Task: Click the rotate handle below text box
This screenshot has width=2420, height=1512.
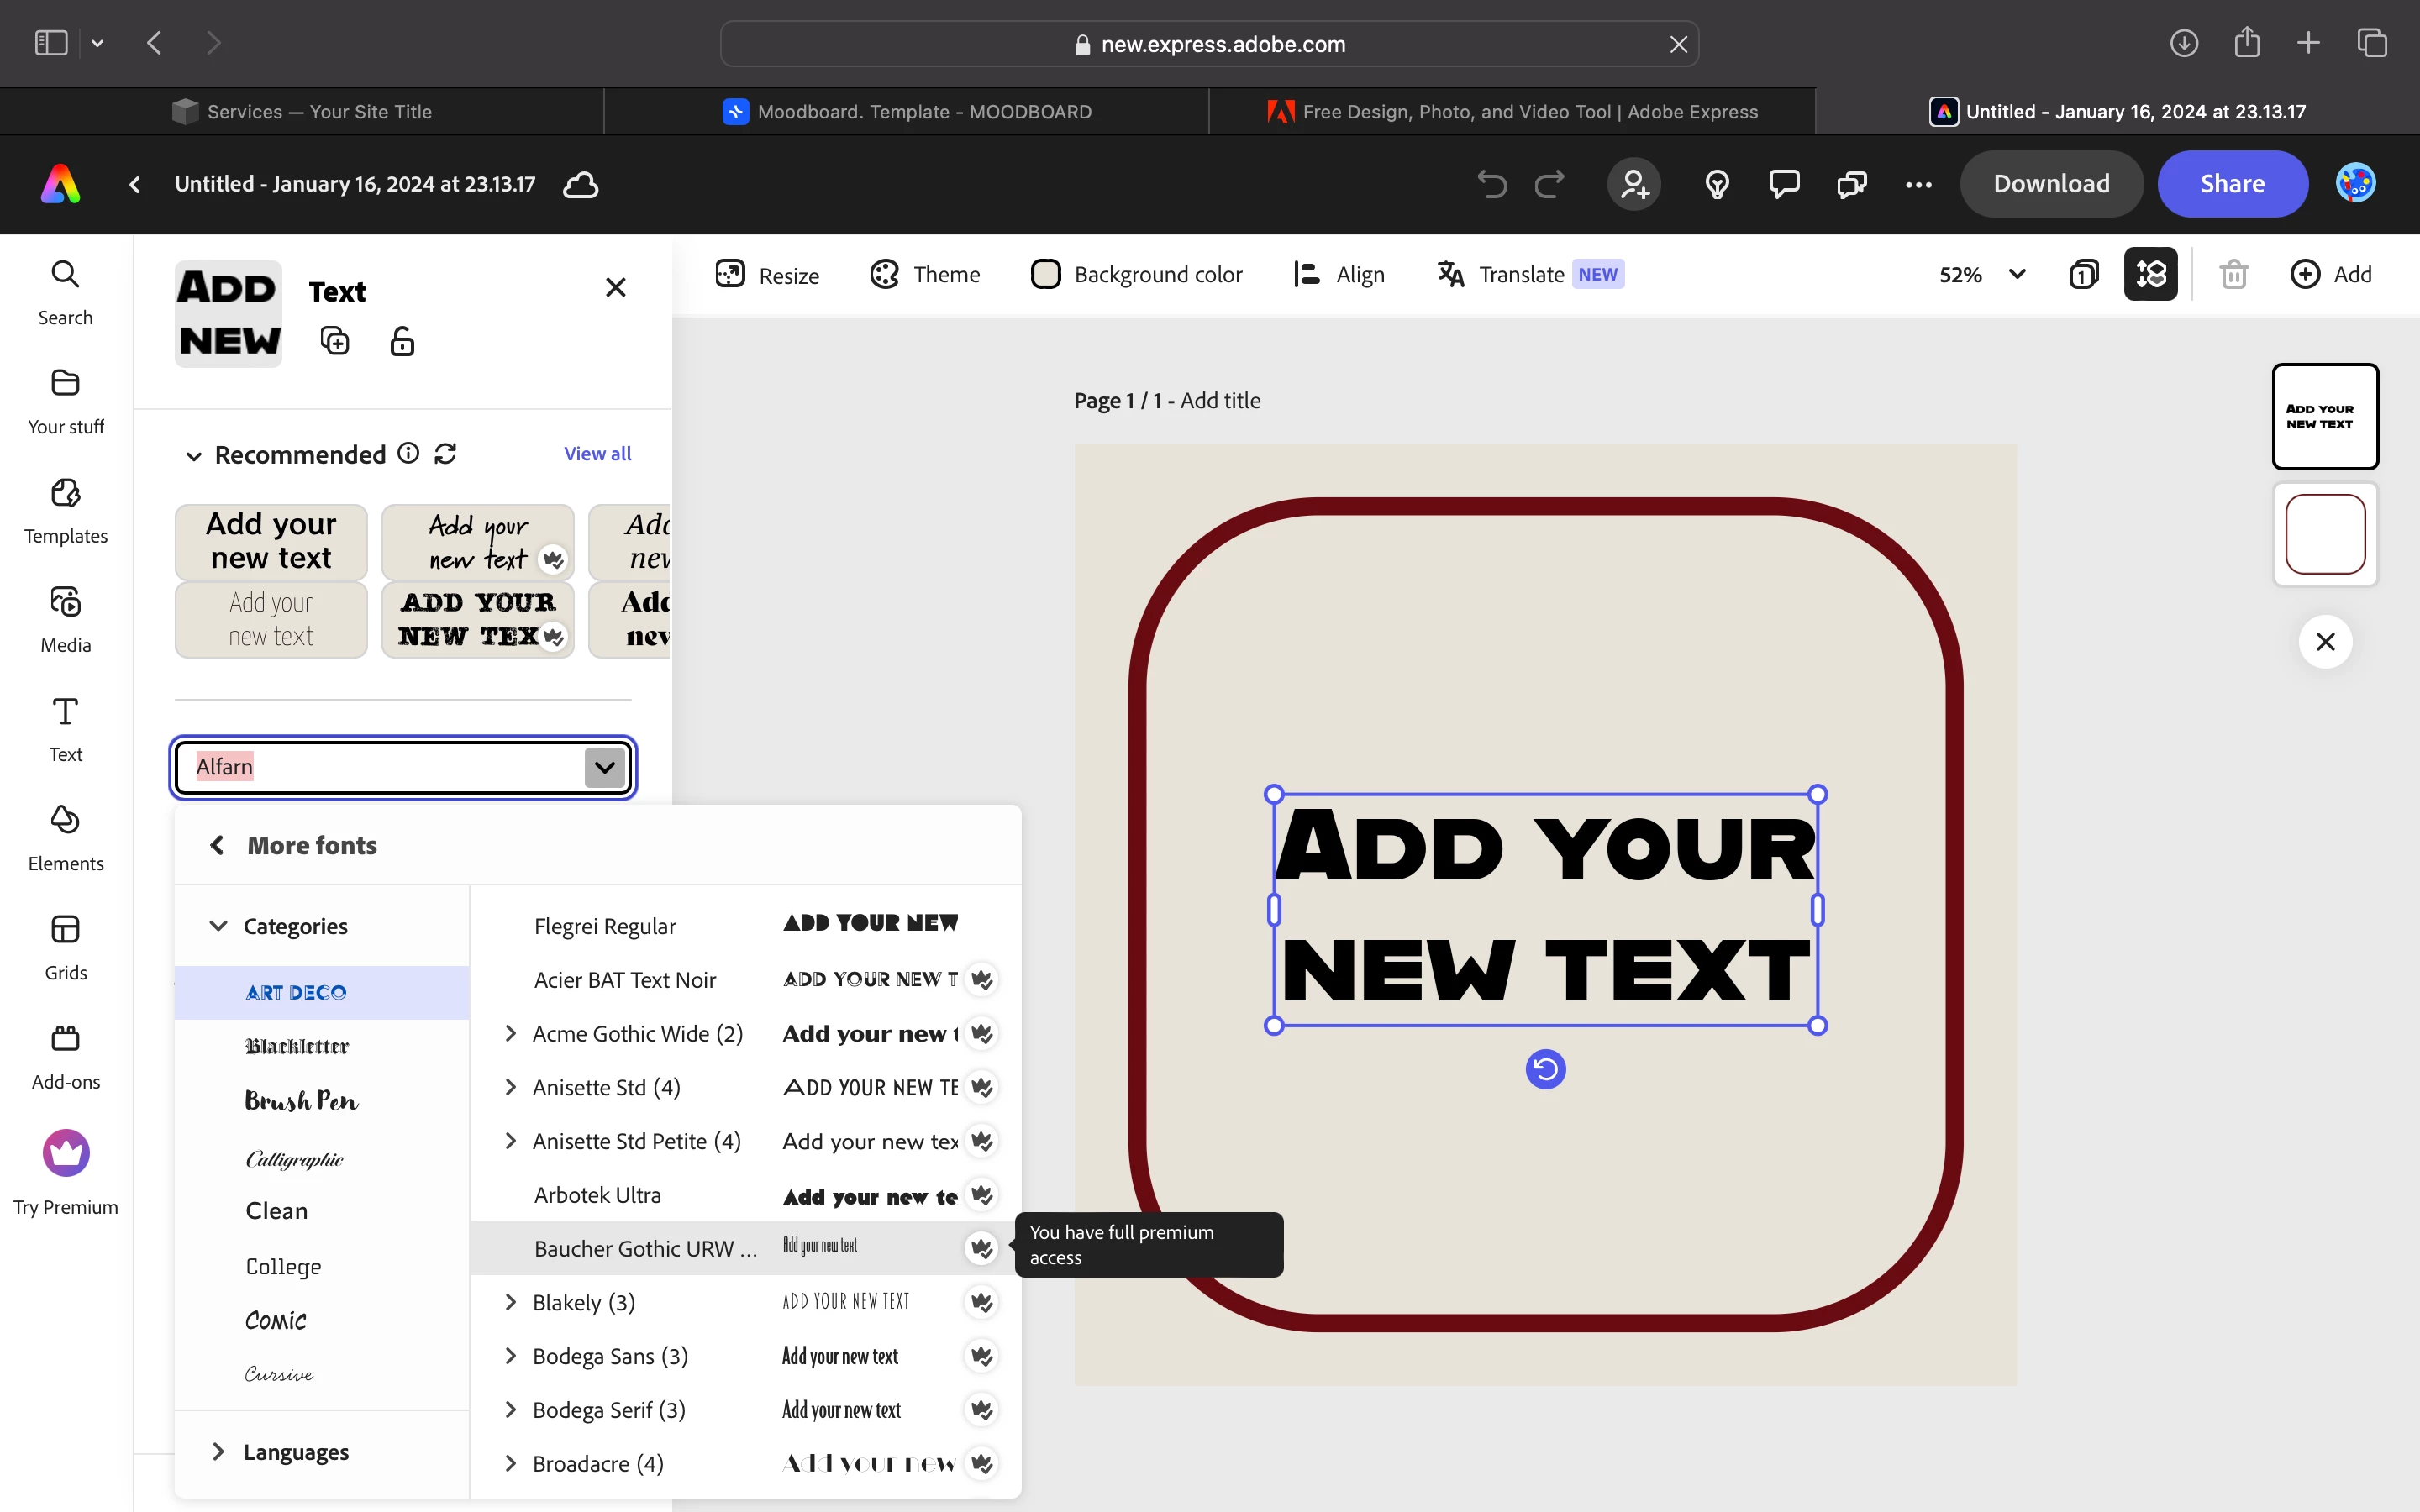Action: coord(1545,1069)
